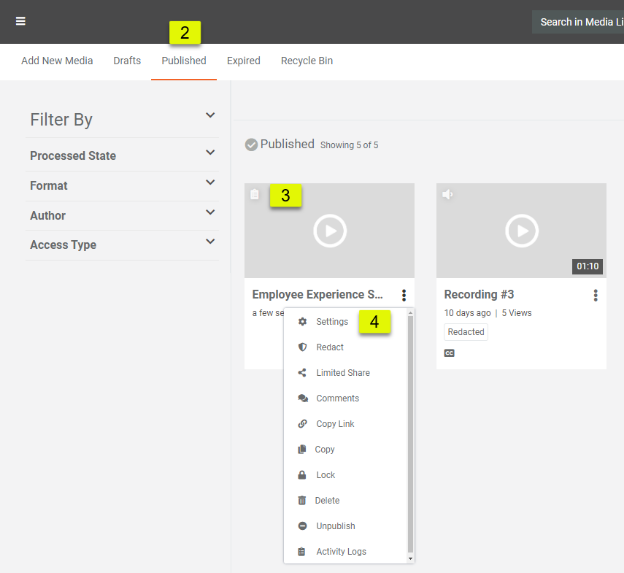Image resolution: width=624 pixels, height=573 pixels.
Task: Click the small icon on Employee Experience thumbnail
Action: pyautogui.click(x=255, y=194)
